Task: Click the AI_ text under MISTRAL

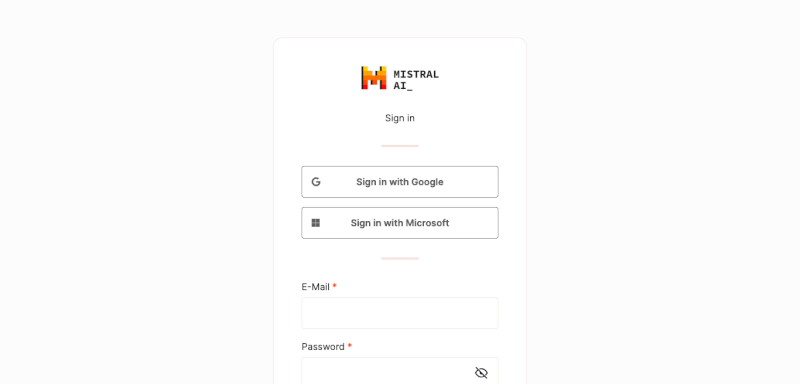Action: 403,86
